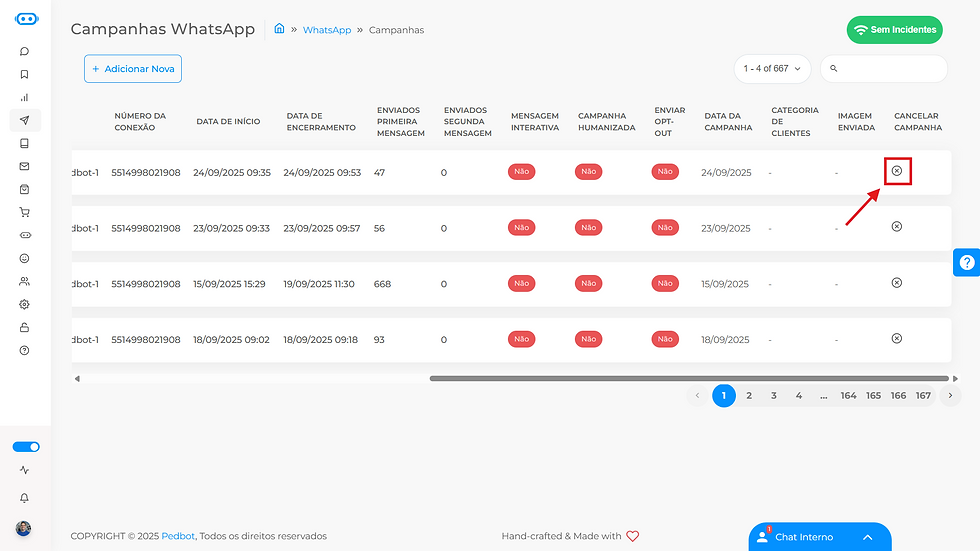Sort by Data de Encerramento column header

pos(321,121)
